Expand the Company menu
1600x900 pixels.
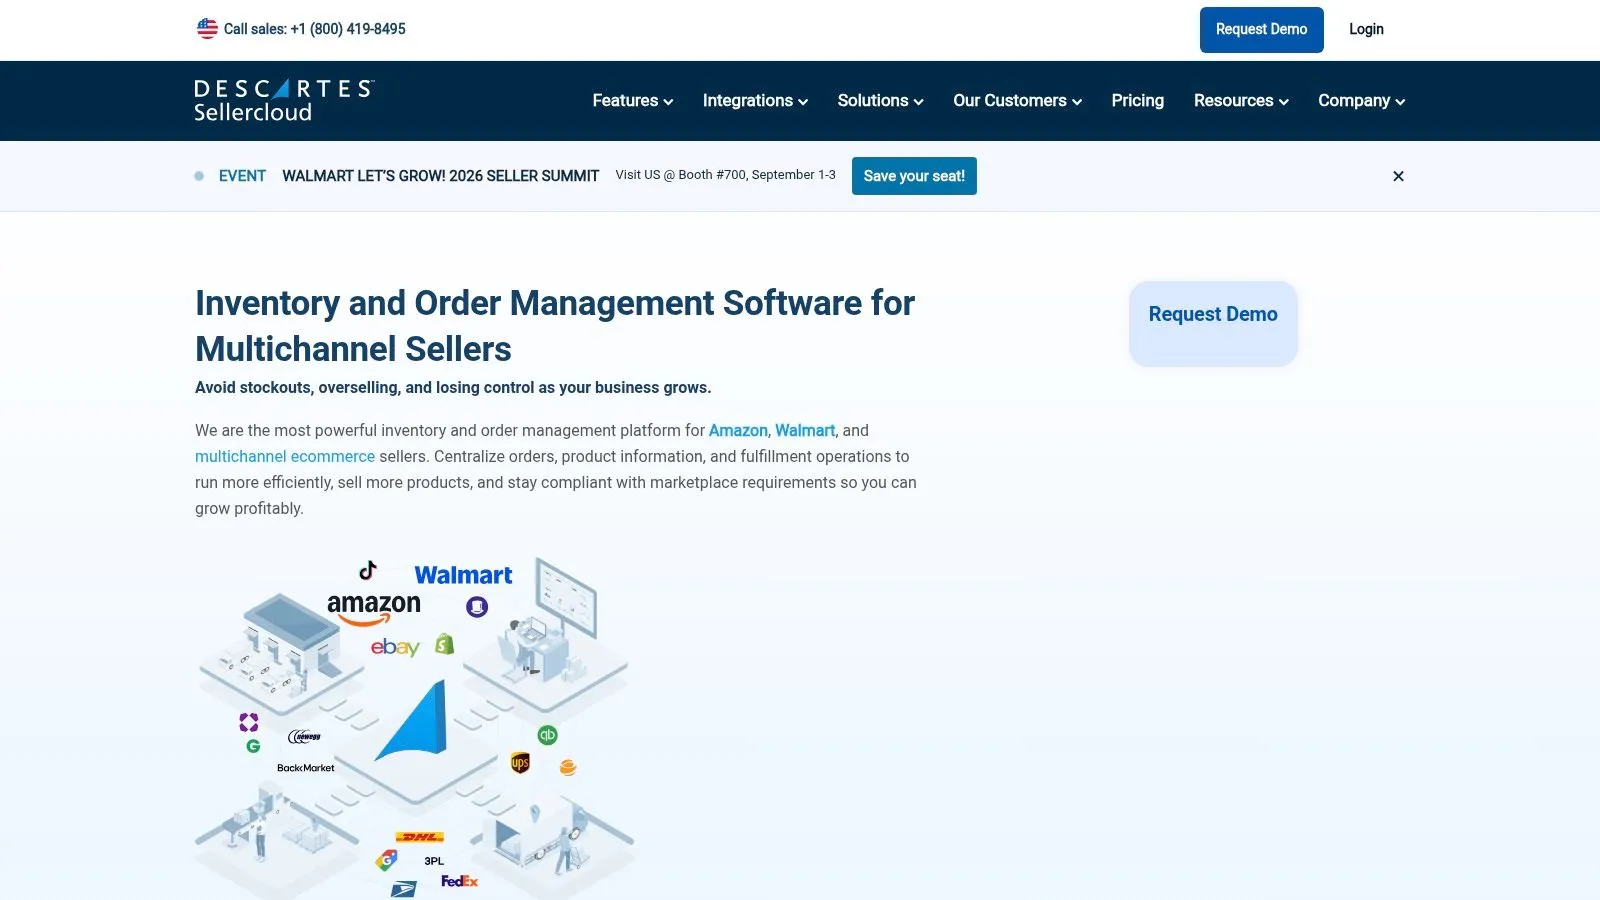click(x=1361, y=101)
